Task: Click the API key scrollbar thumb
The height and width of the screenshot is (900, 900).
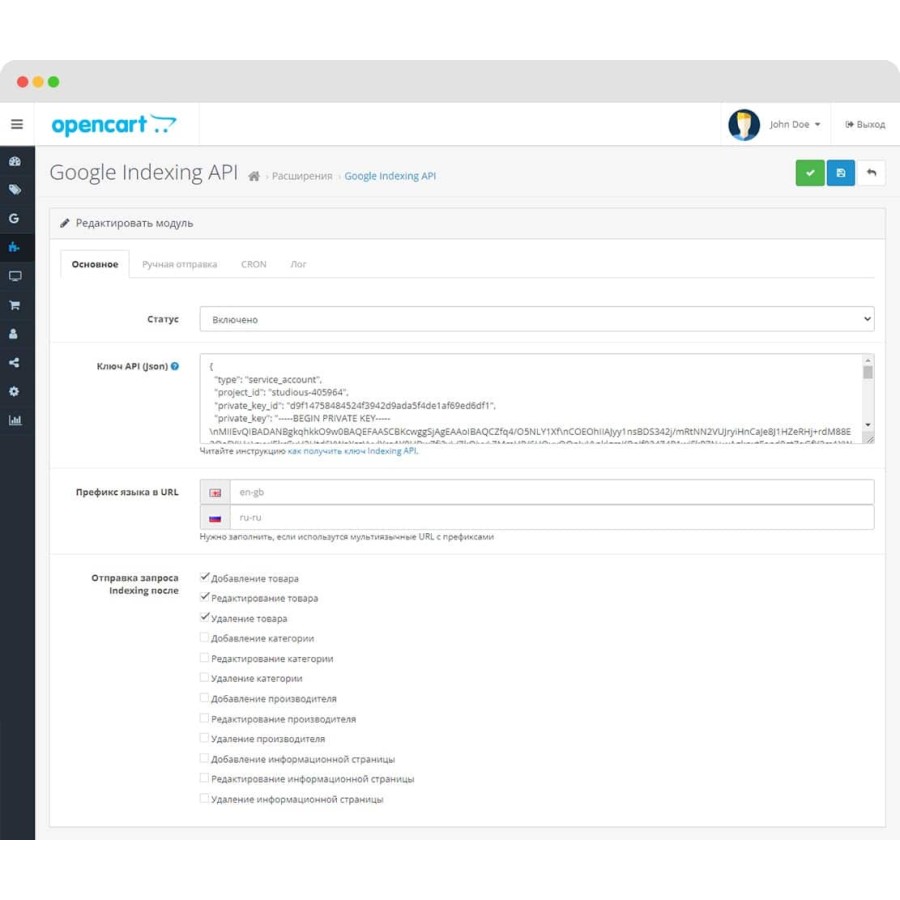Action: tap(868, 373)
